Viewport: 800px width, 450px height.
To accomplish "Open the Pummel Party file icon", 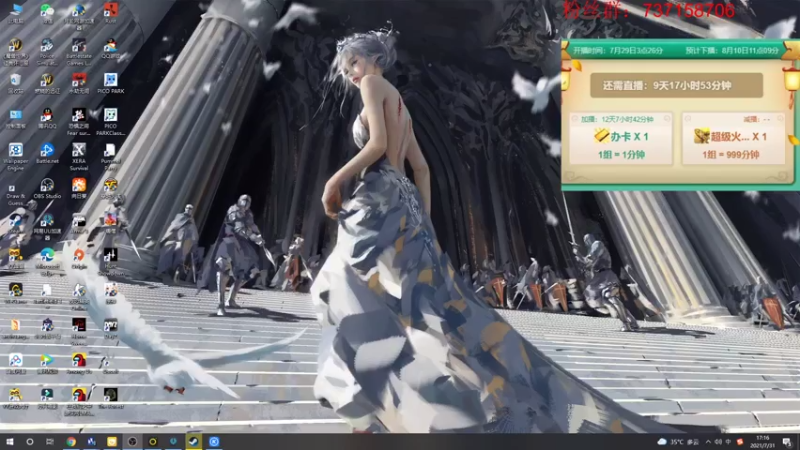I will (x=110, y=156).
